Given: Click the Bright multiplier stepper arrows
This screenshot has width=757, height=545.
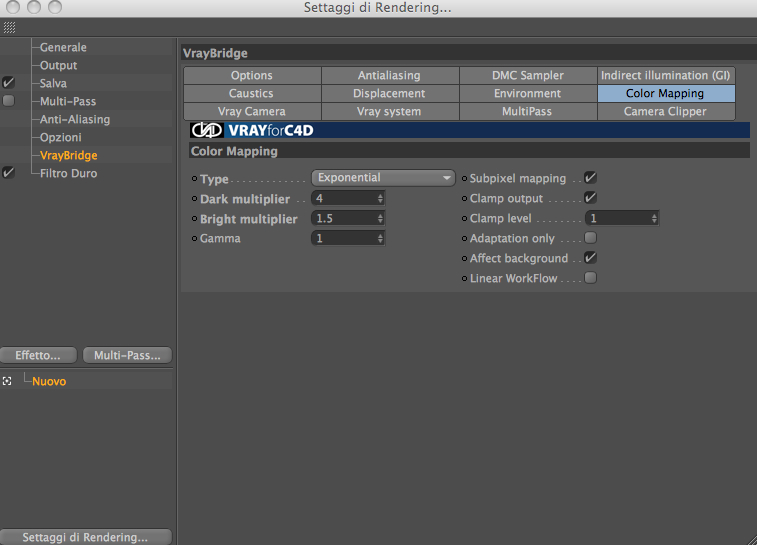Looking at the screenshot, I should pyautogui.click(x=380, y=219).
